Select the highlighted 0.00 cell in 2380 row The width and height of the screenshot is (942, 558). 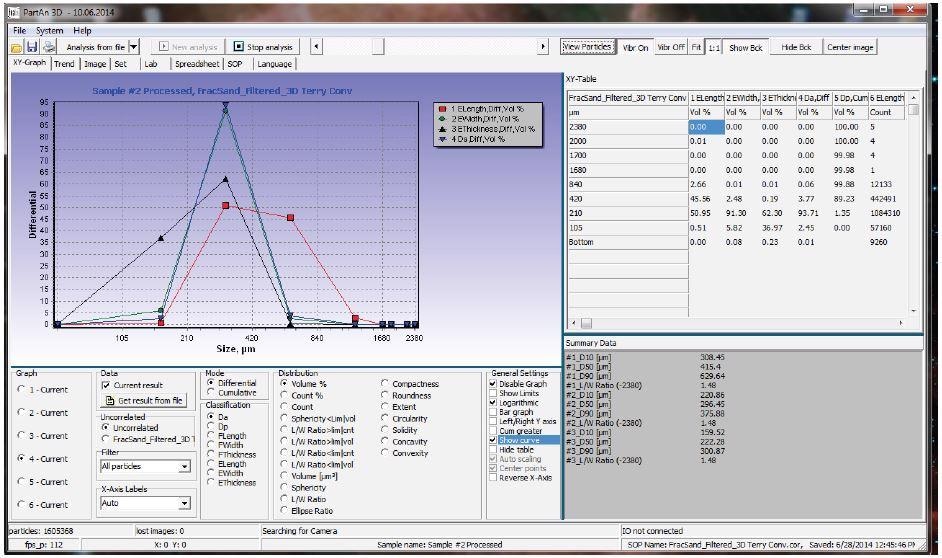point(706,127)
